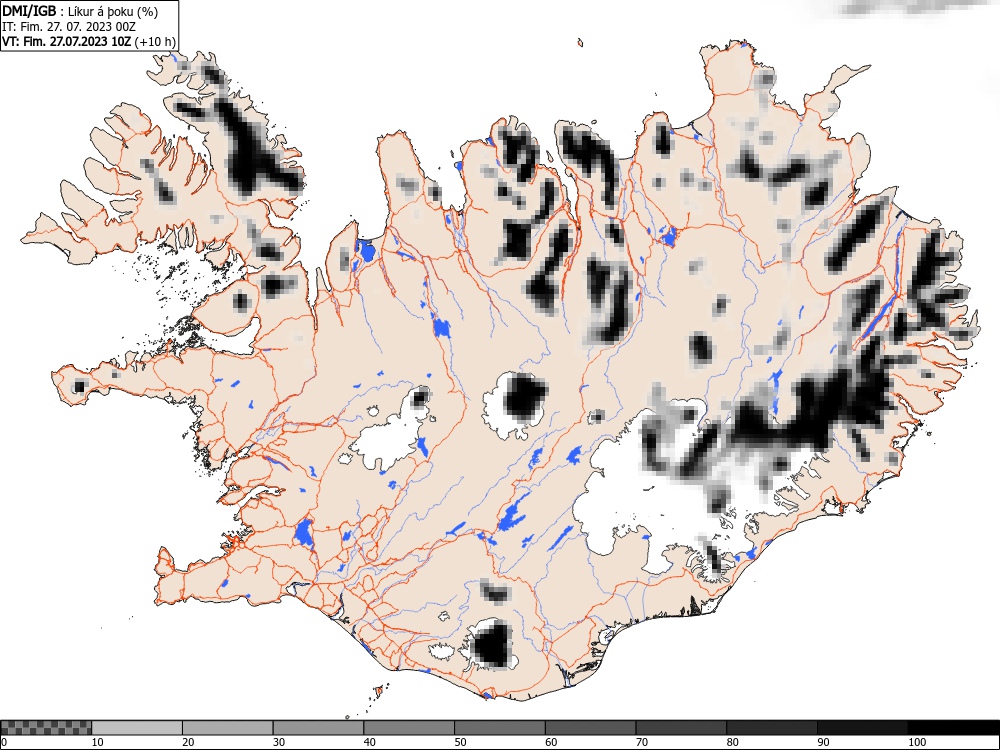This screenshot has width=1000, height=750.
Task: Click the lightest gray 10–20 scale segment
Action: pyautogui.click(x=137, y=728)
